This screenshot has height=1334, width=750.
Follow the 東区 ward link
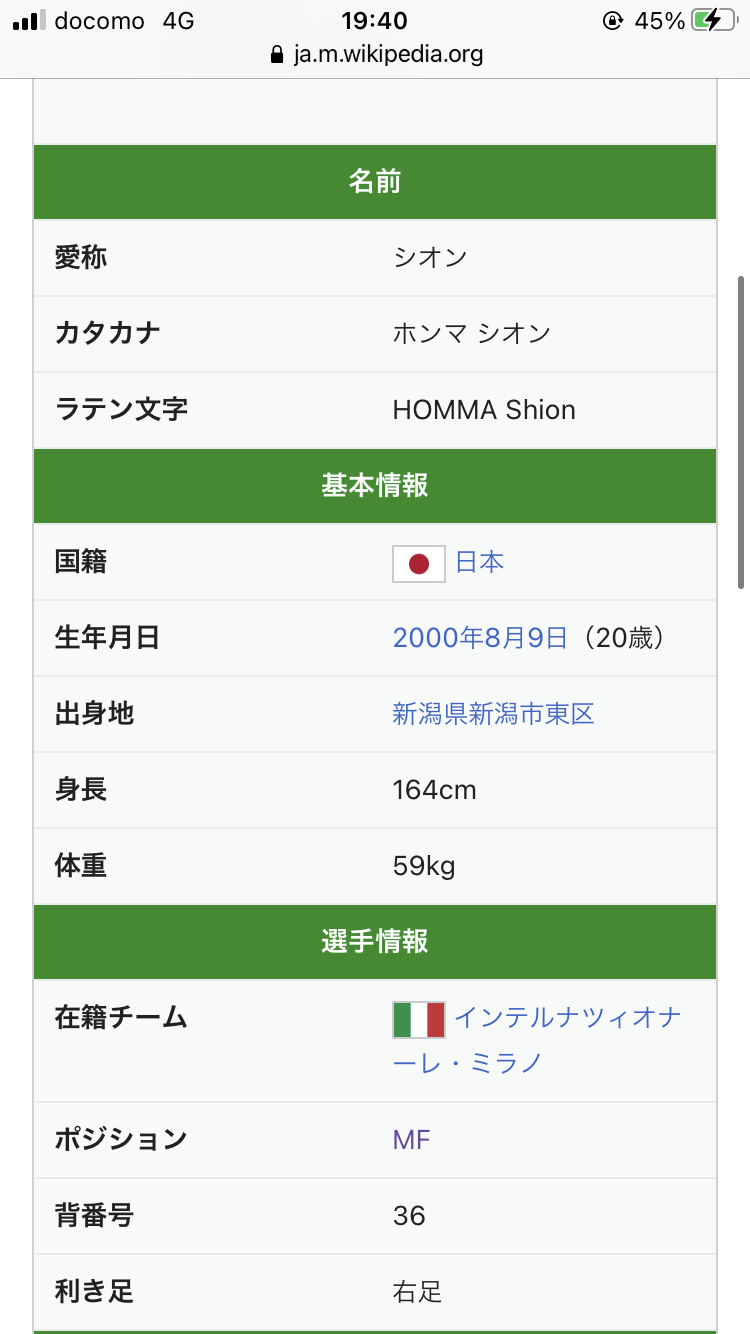569,714
